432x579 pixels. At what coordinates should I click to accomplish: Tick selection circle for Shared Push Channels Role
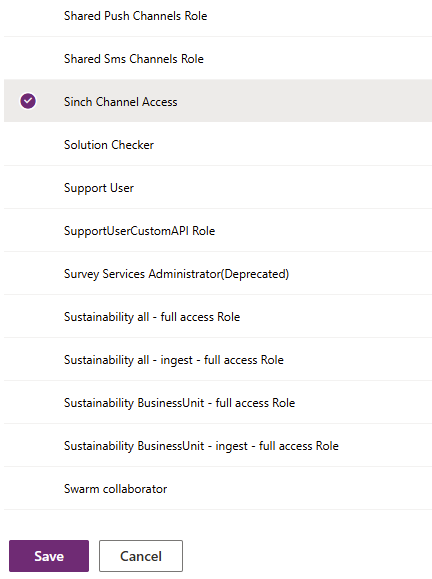click(x=28, y=16)
